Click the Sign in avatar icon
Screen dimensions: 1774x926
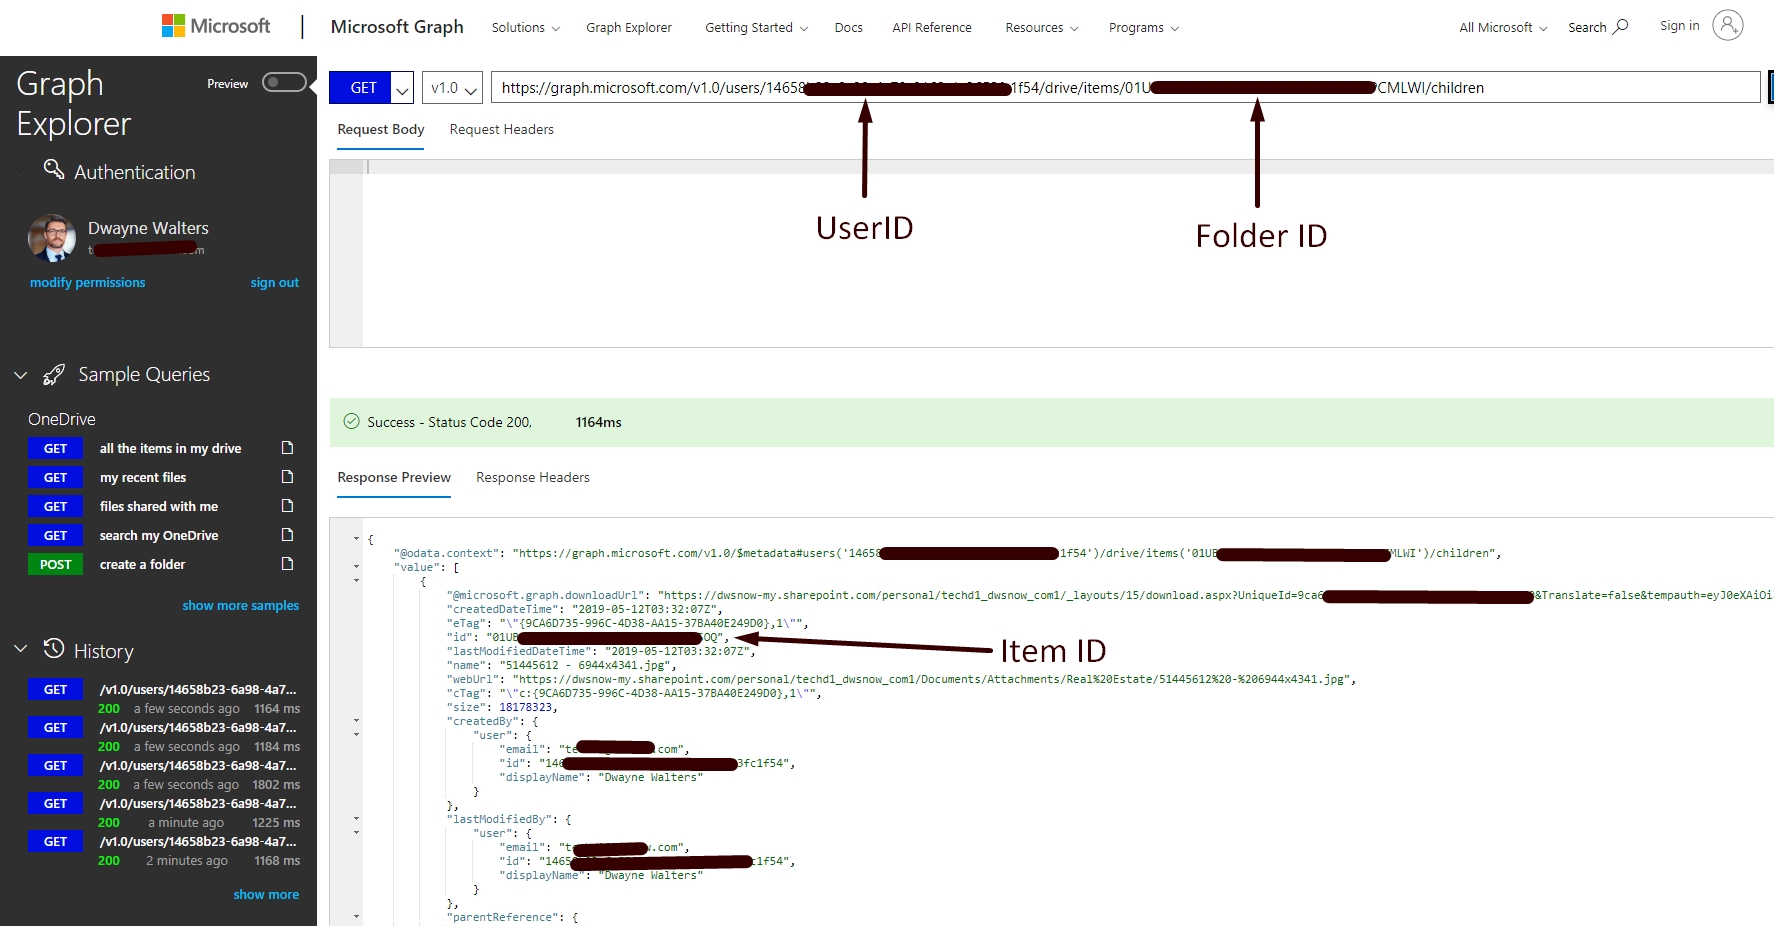pos(1727,25)
